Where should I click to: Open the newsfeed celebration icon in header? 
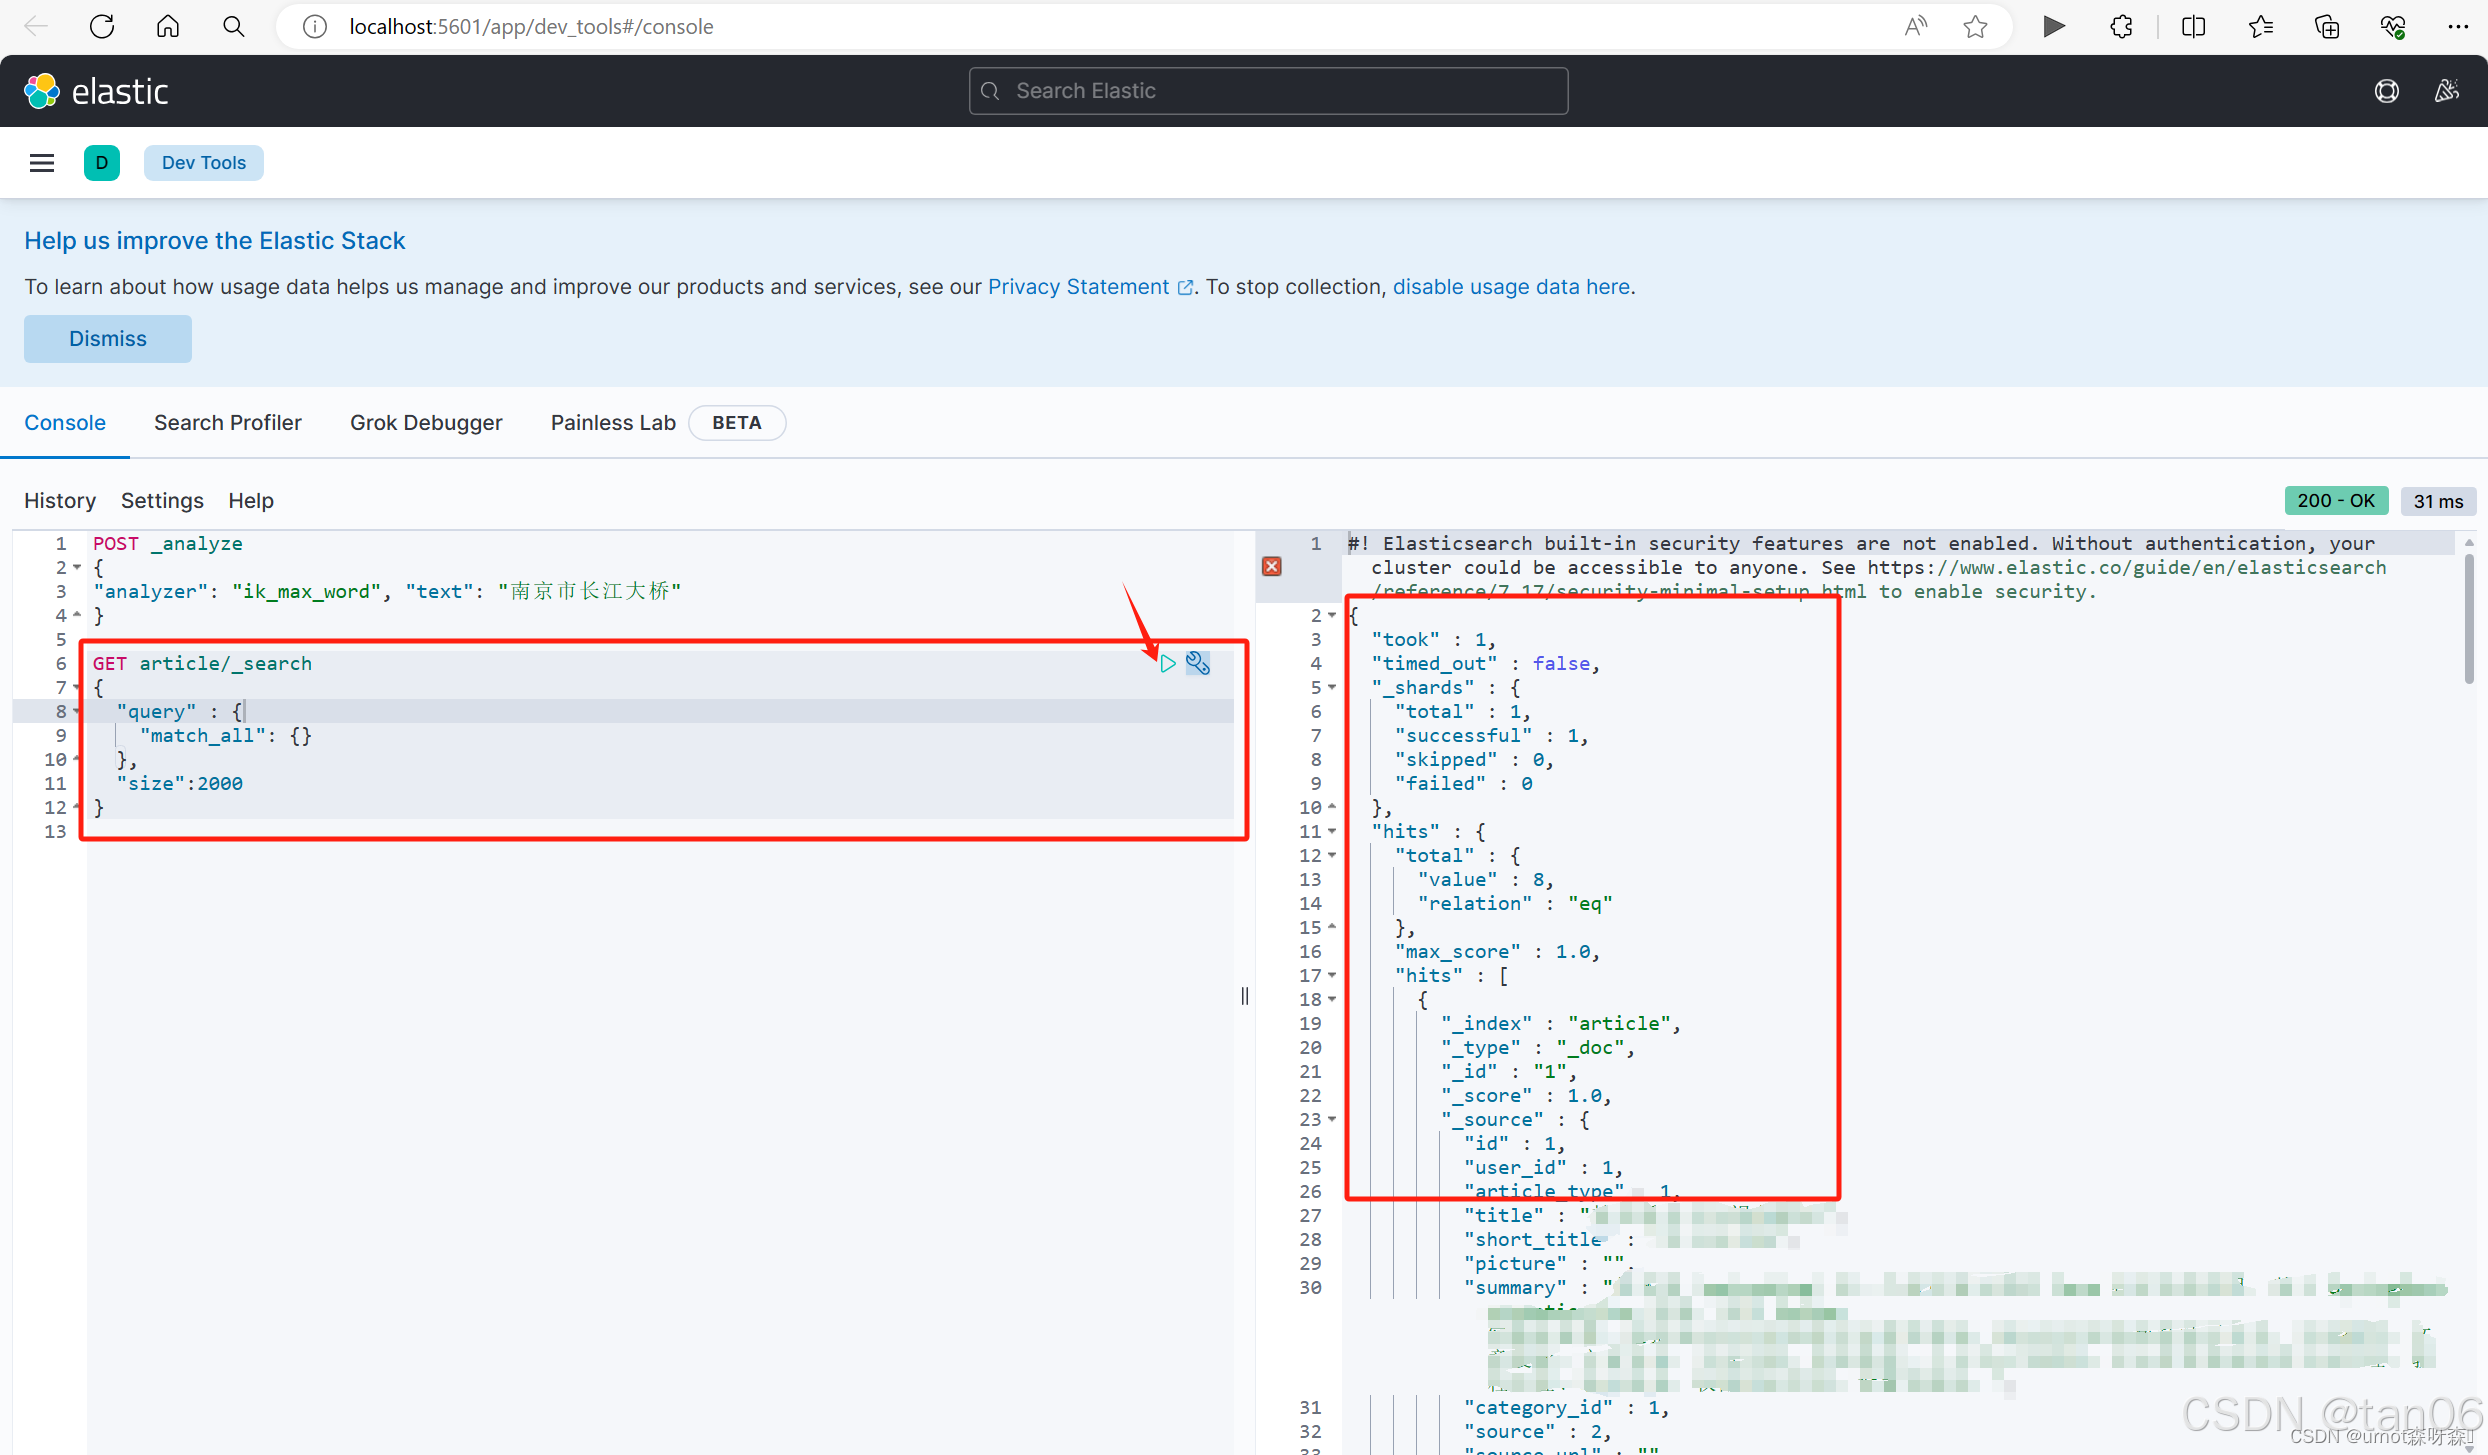2446,91
